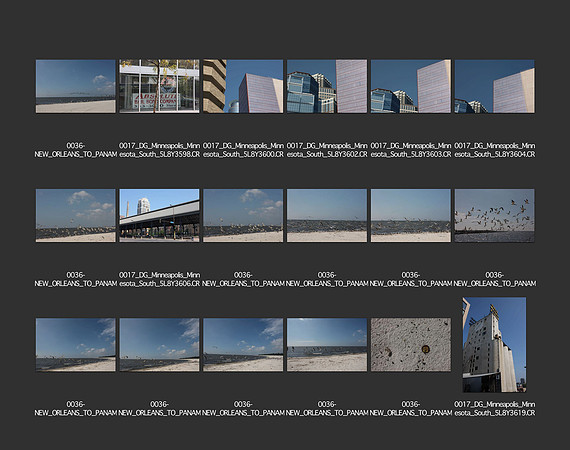Click the filename label ending 5L8Y3606.CR
570x450 pixels.
click(x=160, y=279)
